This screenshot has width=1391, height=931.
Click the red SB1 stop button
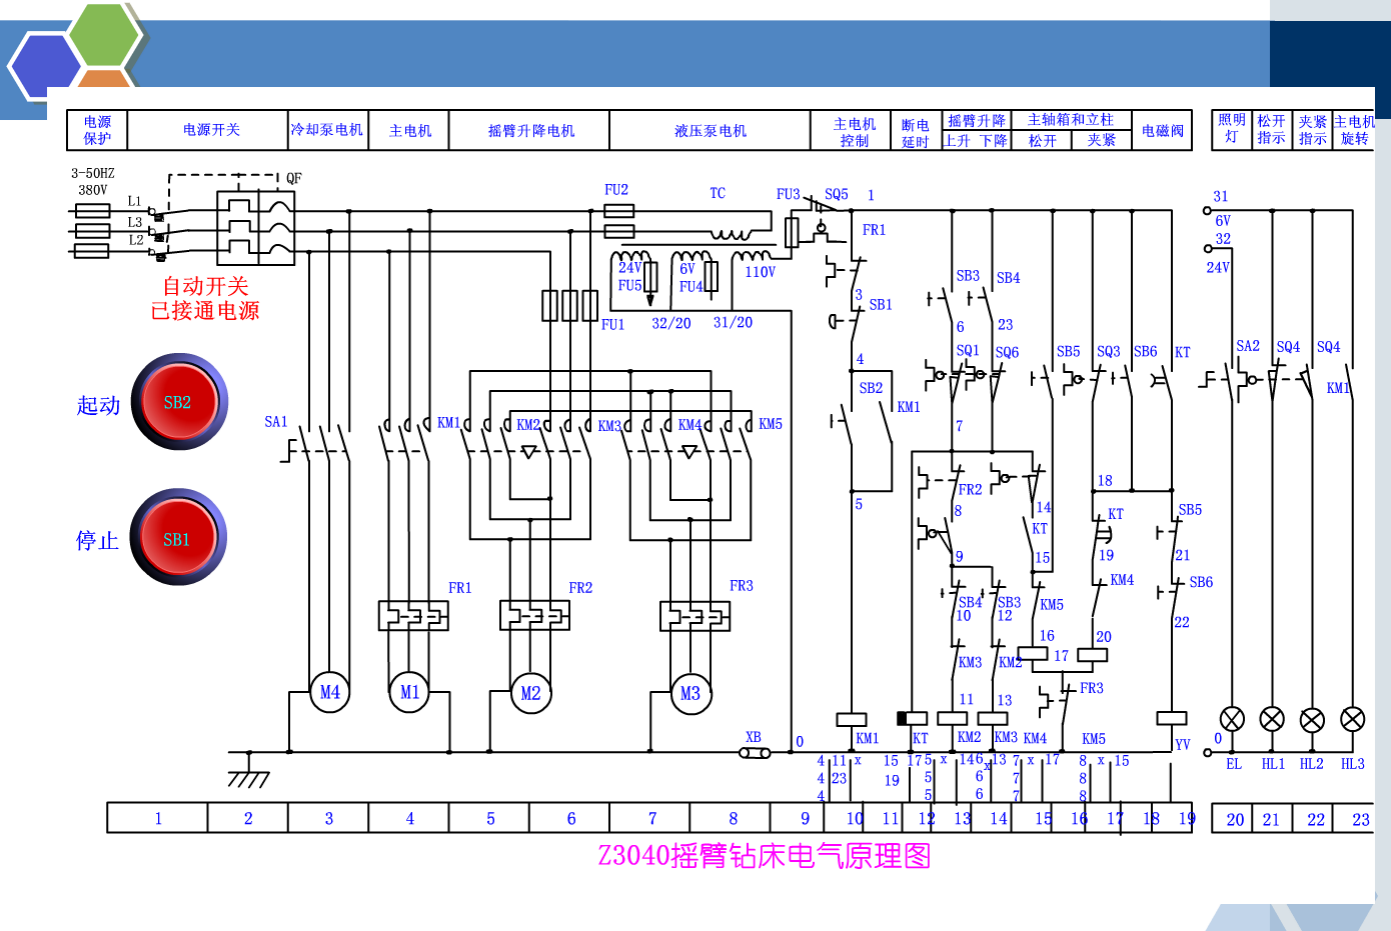179,537
